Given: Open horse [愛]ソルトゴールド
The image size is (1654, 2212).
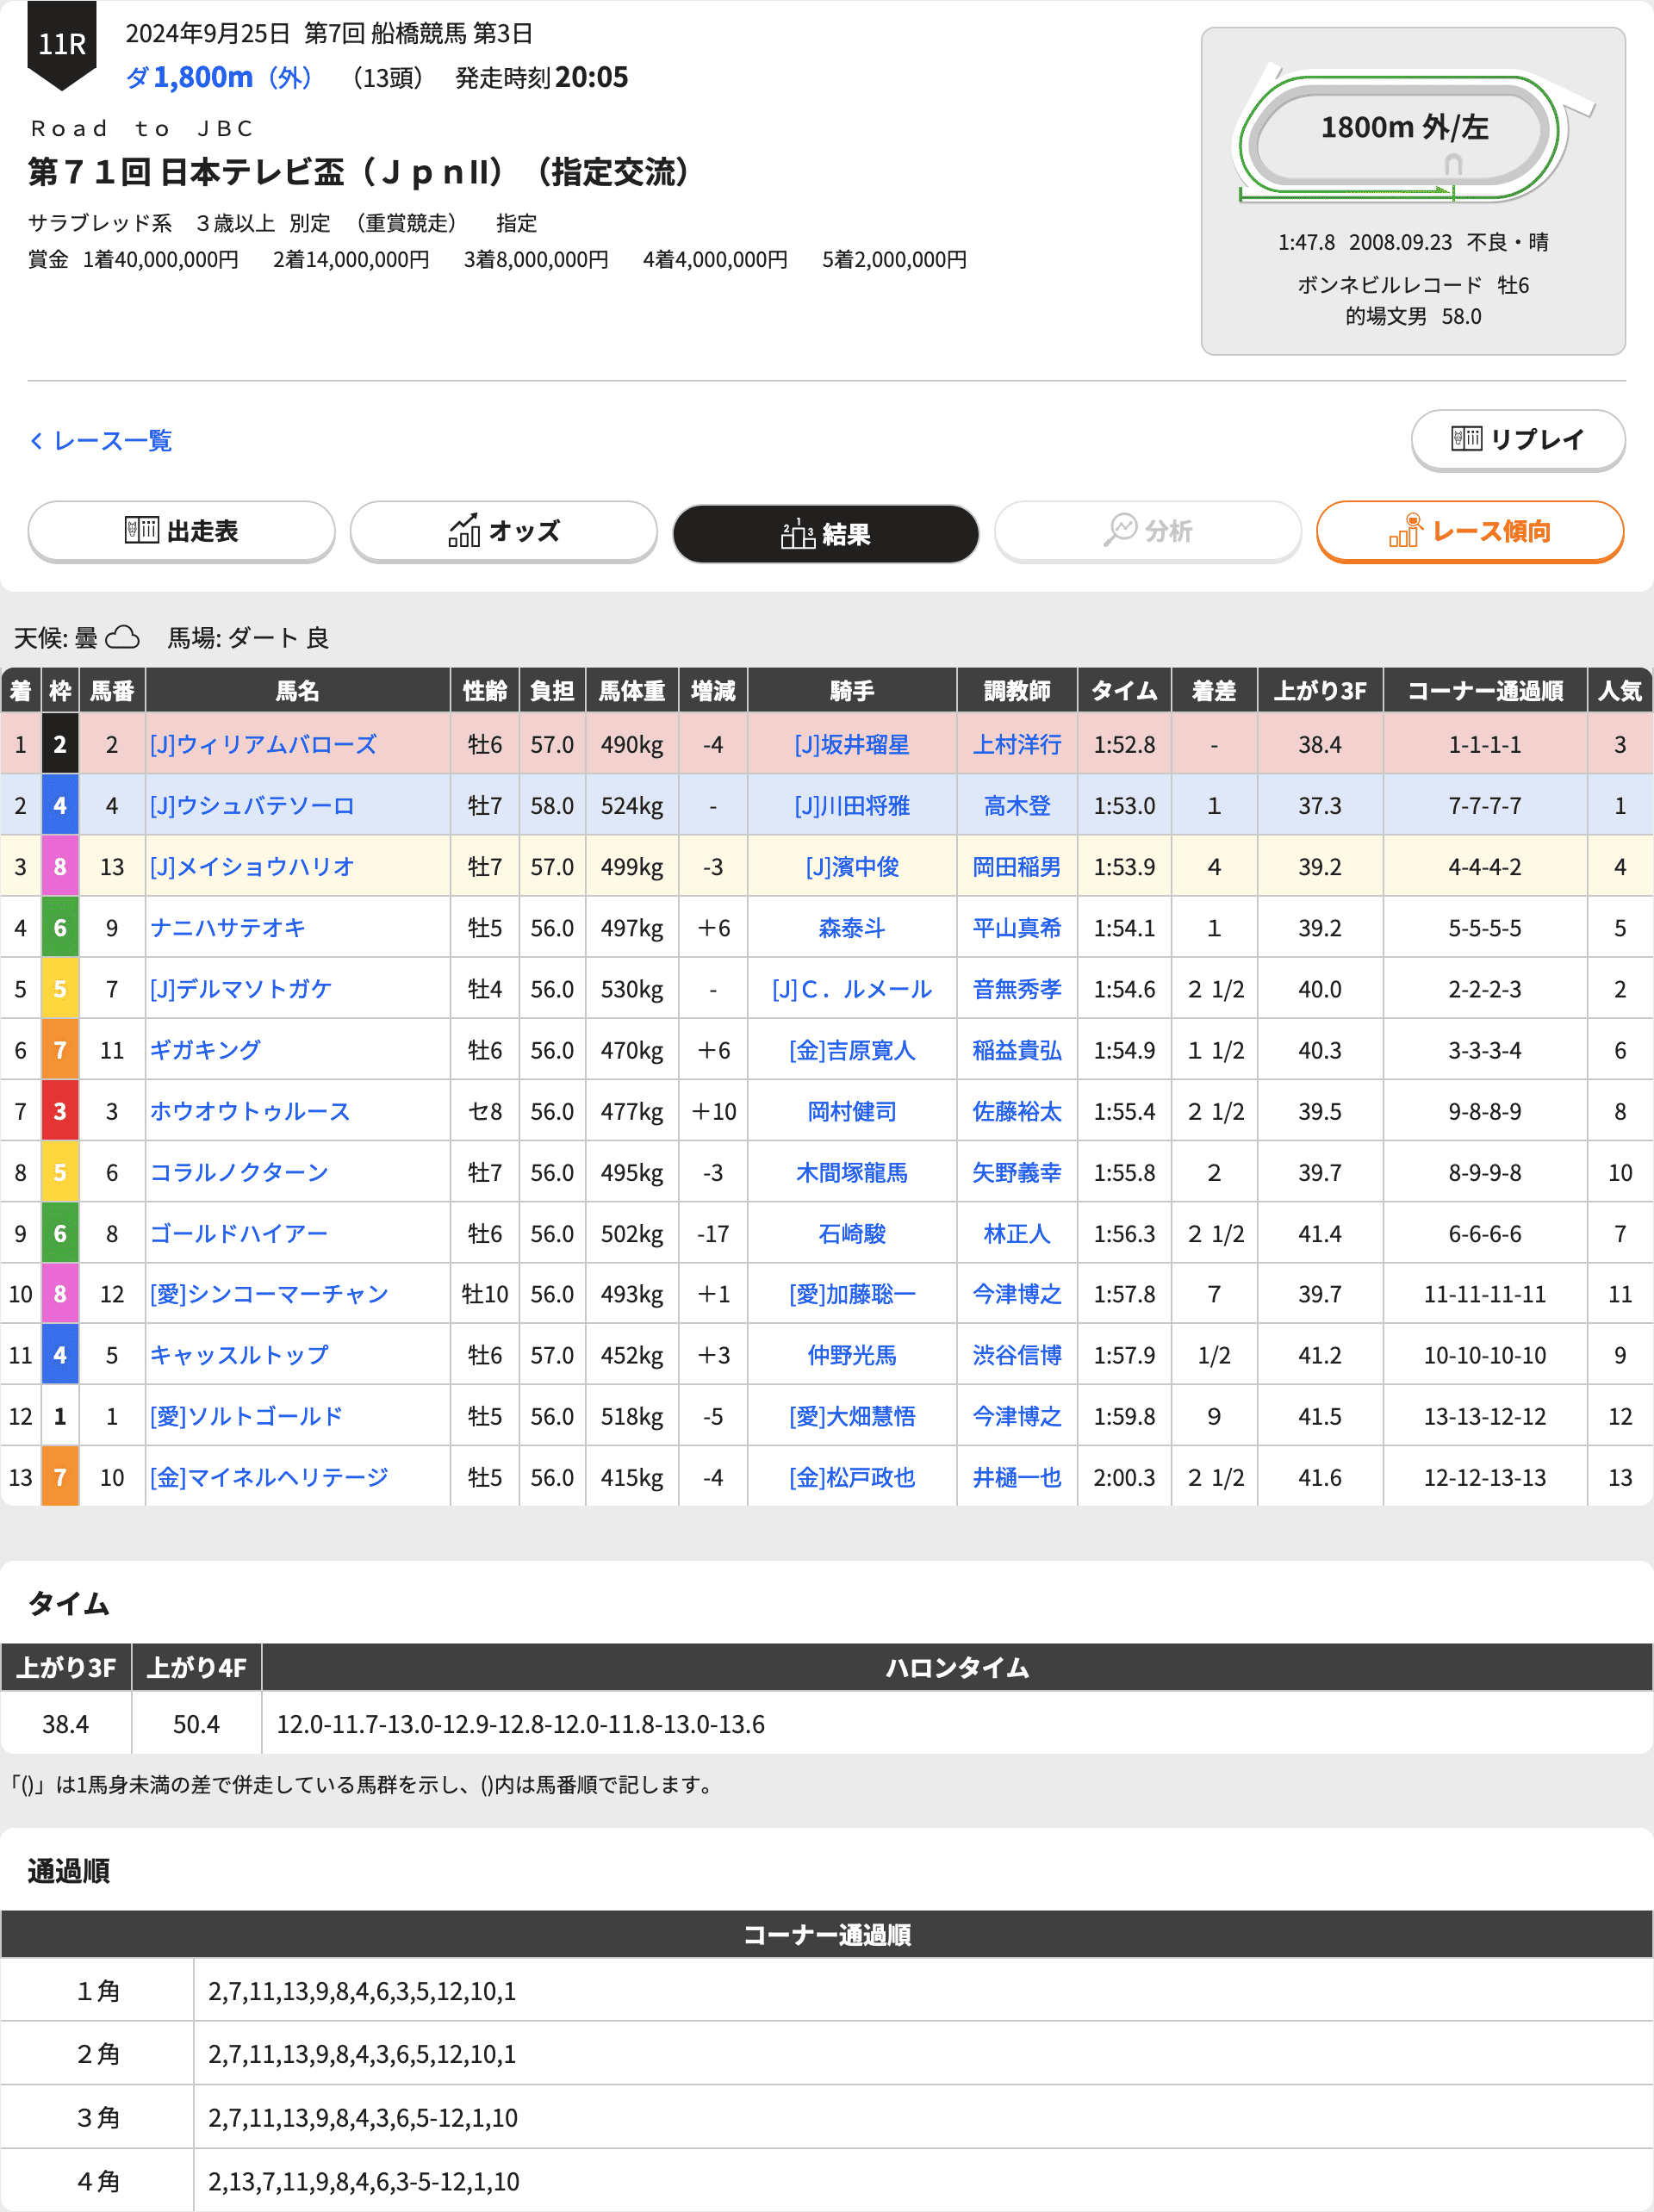Looking at the screenshot, I should pyautogui.click(x=246, y=1415).
